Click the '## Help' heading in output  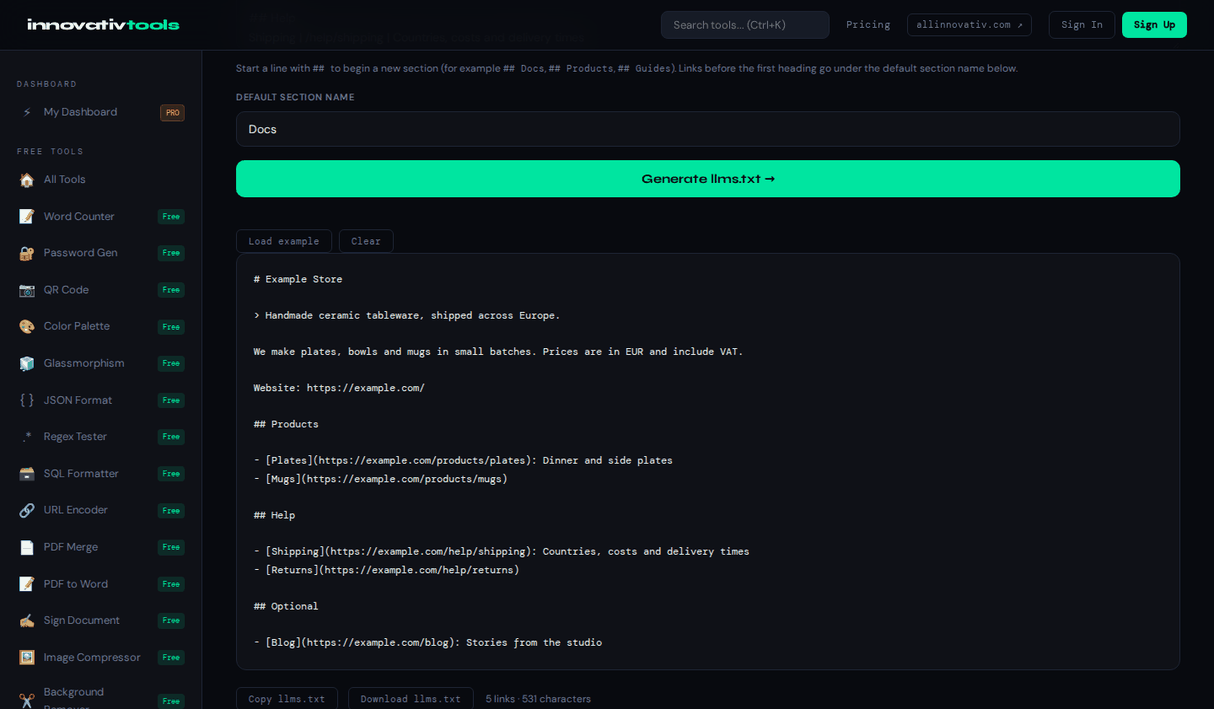coord(274,515)
